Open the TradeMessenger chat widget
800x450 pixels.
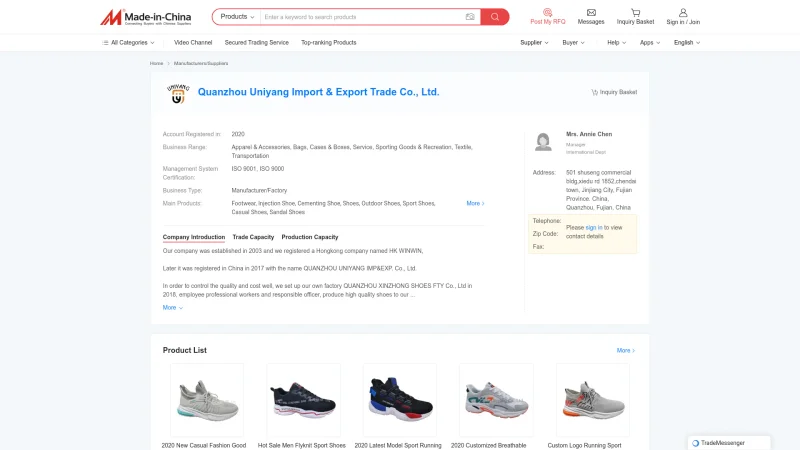tap(729, 443)
